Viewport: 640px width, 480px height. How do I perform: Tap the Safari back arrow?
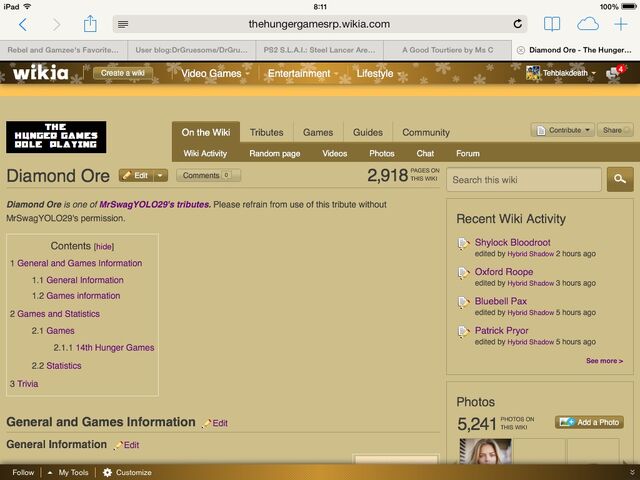tap(23, 24)
